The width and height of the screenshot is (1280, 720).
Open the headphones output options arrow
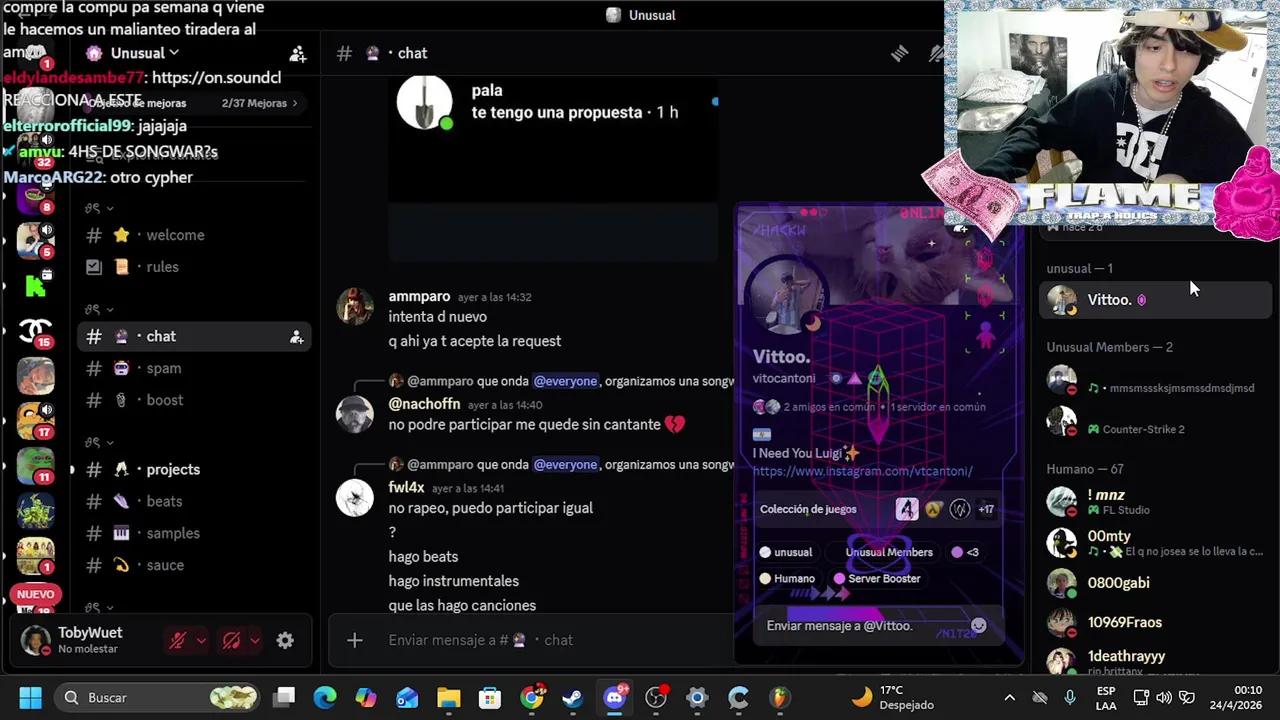pos(255,640)
